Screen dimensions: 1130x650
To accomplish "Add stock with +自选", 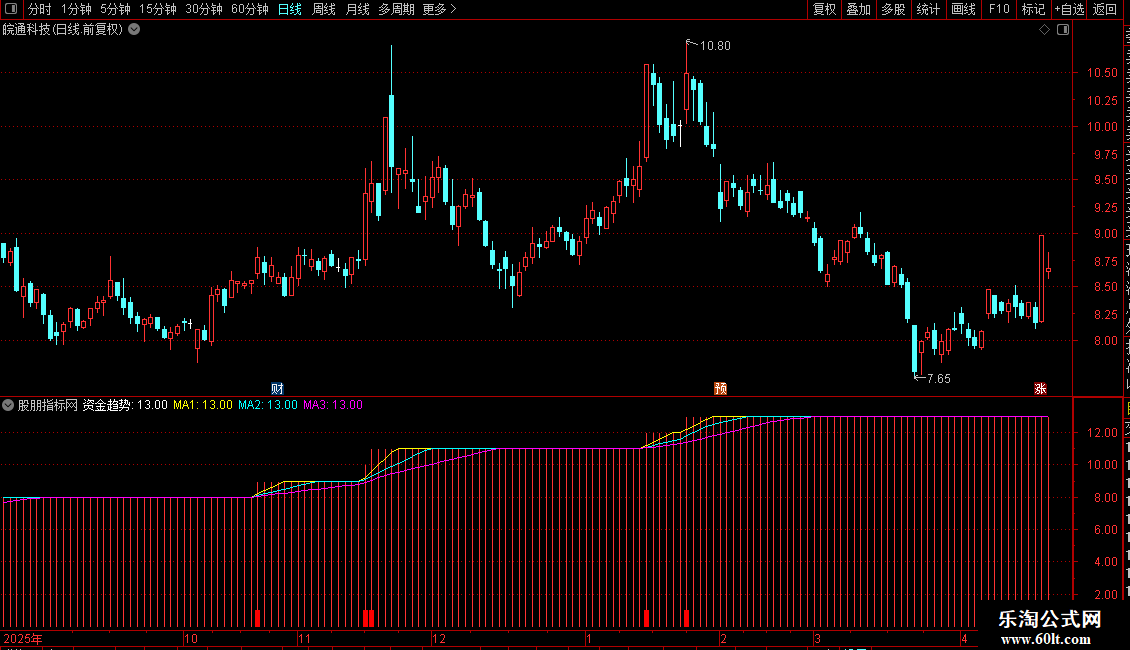I will click(1069, 9).
